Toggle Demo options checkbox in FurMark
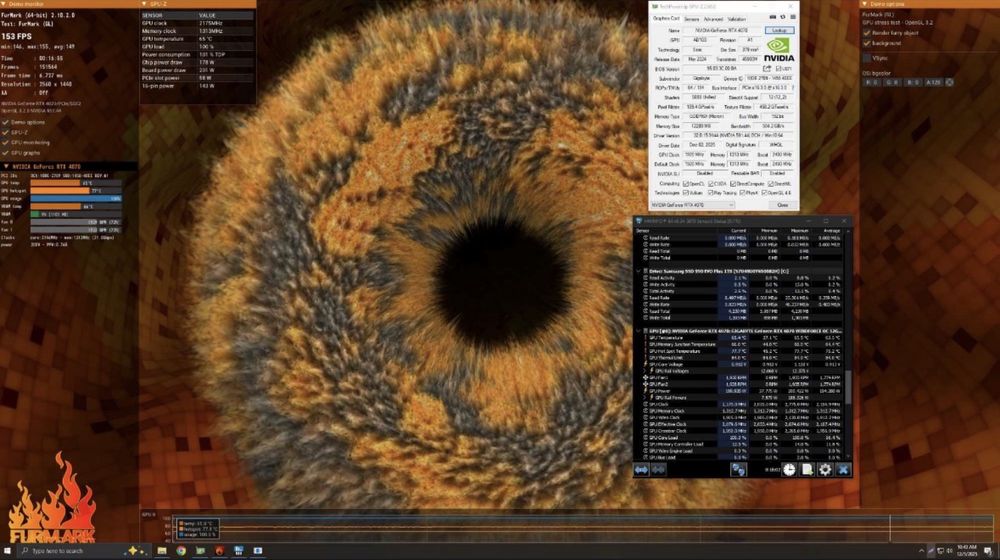Viewport: 1000px width, 560px height. (x=6, y=122)
